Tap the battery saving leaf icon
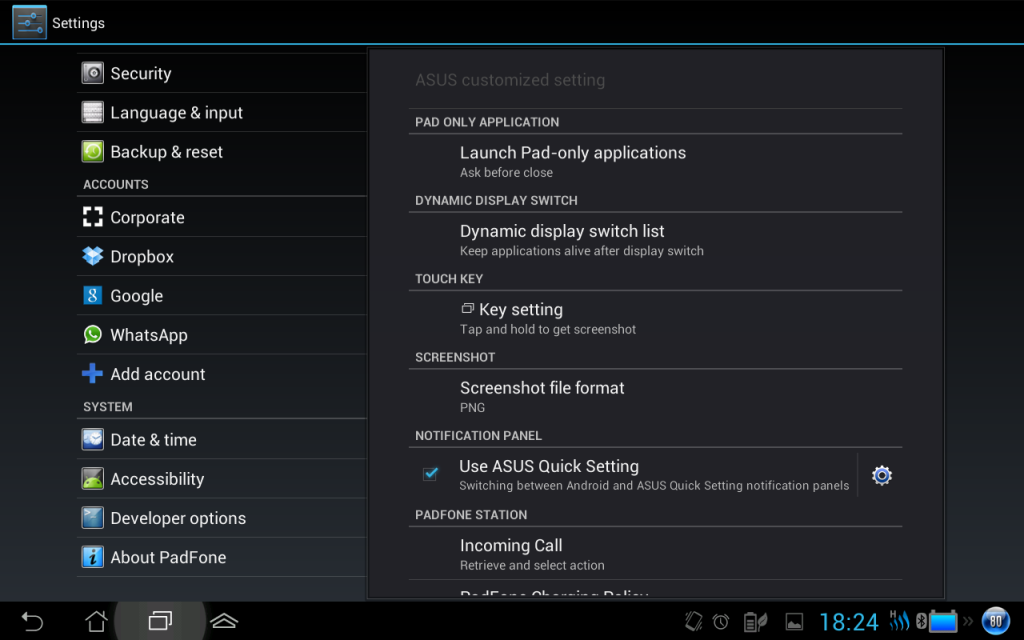The width and height of the screenshot is (1024, 640). 755,622
